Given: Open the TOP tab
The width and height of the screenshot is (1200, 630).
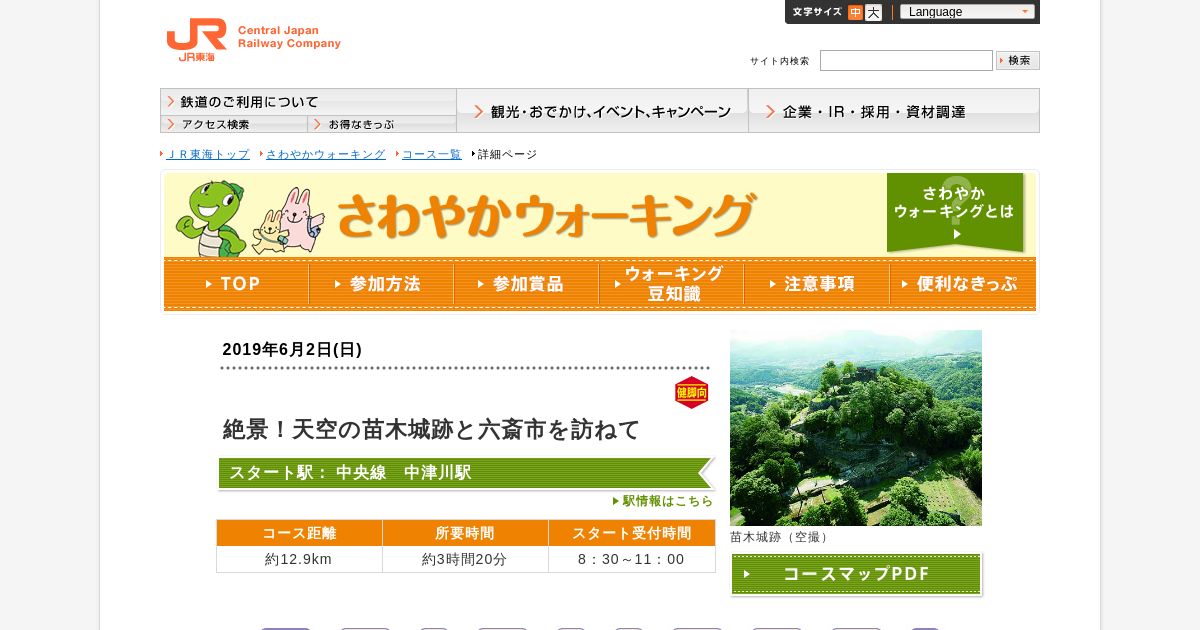Looking at the screenshot, I should point(236,284).
